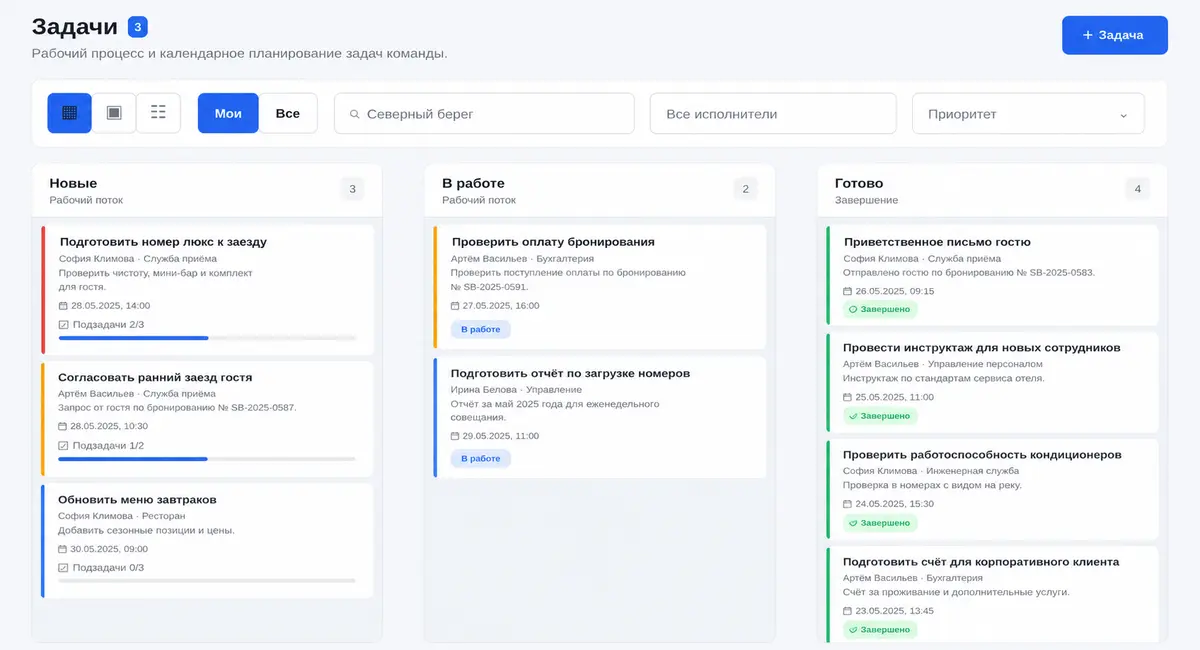Click calendar icon next to 30.05.2025, 09:00
1200x650 pixels.
coord(63,549)
